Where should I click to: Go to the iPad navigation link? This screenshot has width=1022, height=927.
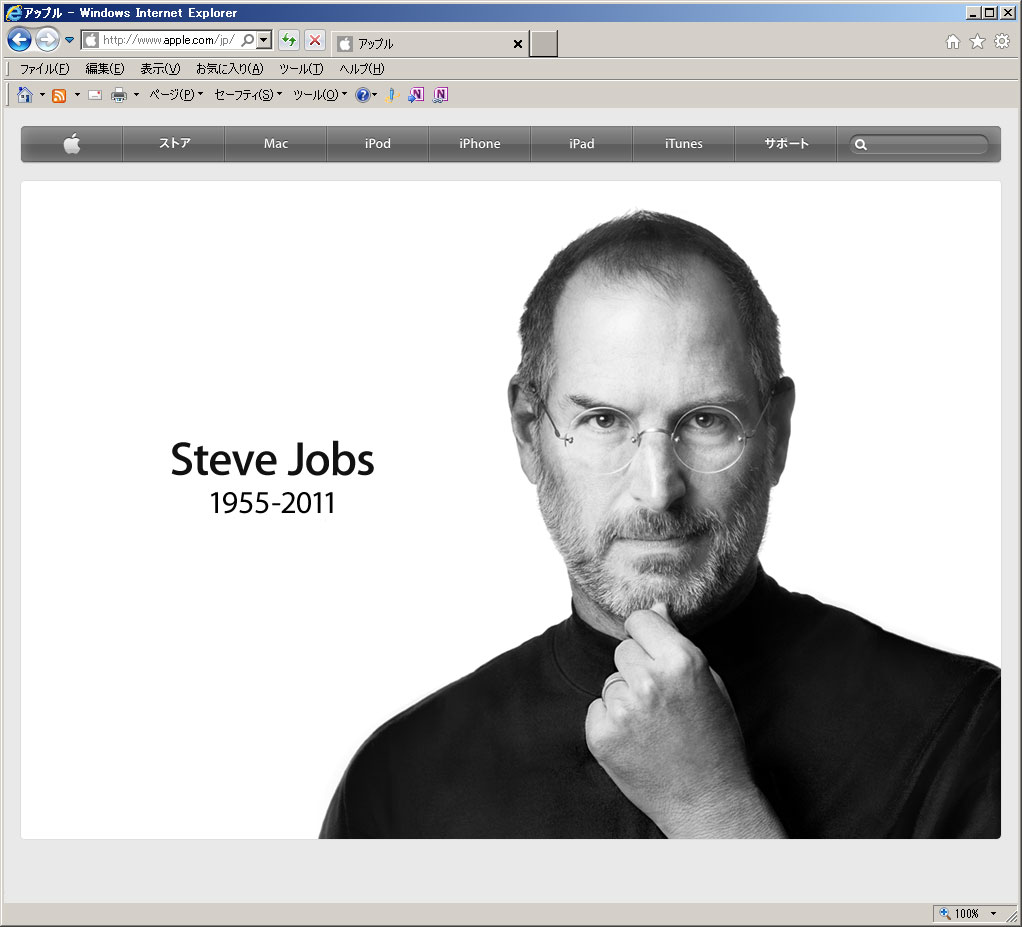pyautogui.click(x=581, y=143)
